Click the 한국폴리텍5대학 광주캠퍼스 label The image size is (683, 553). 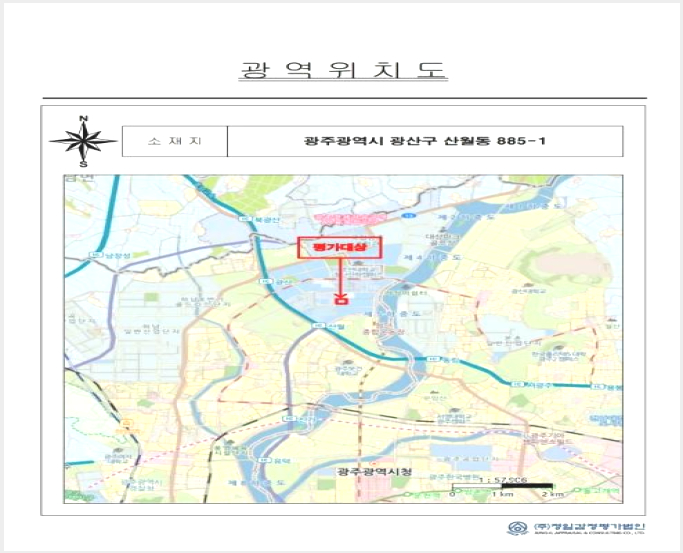[x=558, y=357]
